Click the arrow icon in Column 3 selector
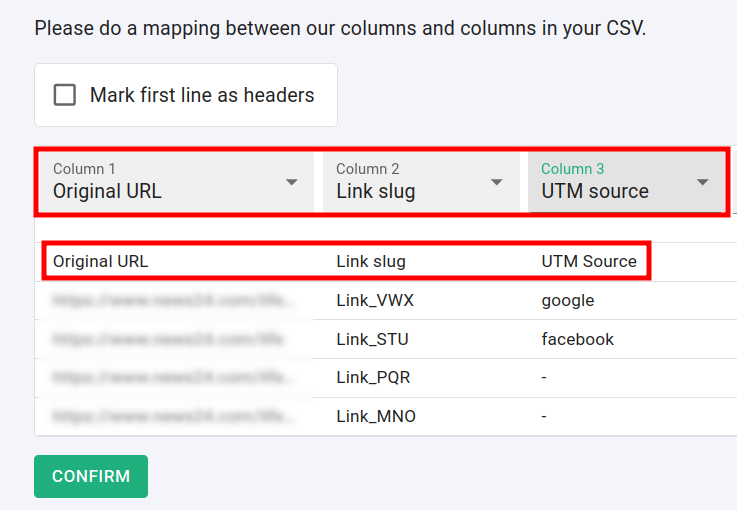The image size is (737, 510). (702, 182)
